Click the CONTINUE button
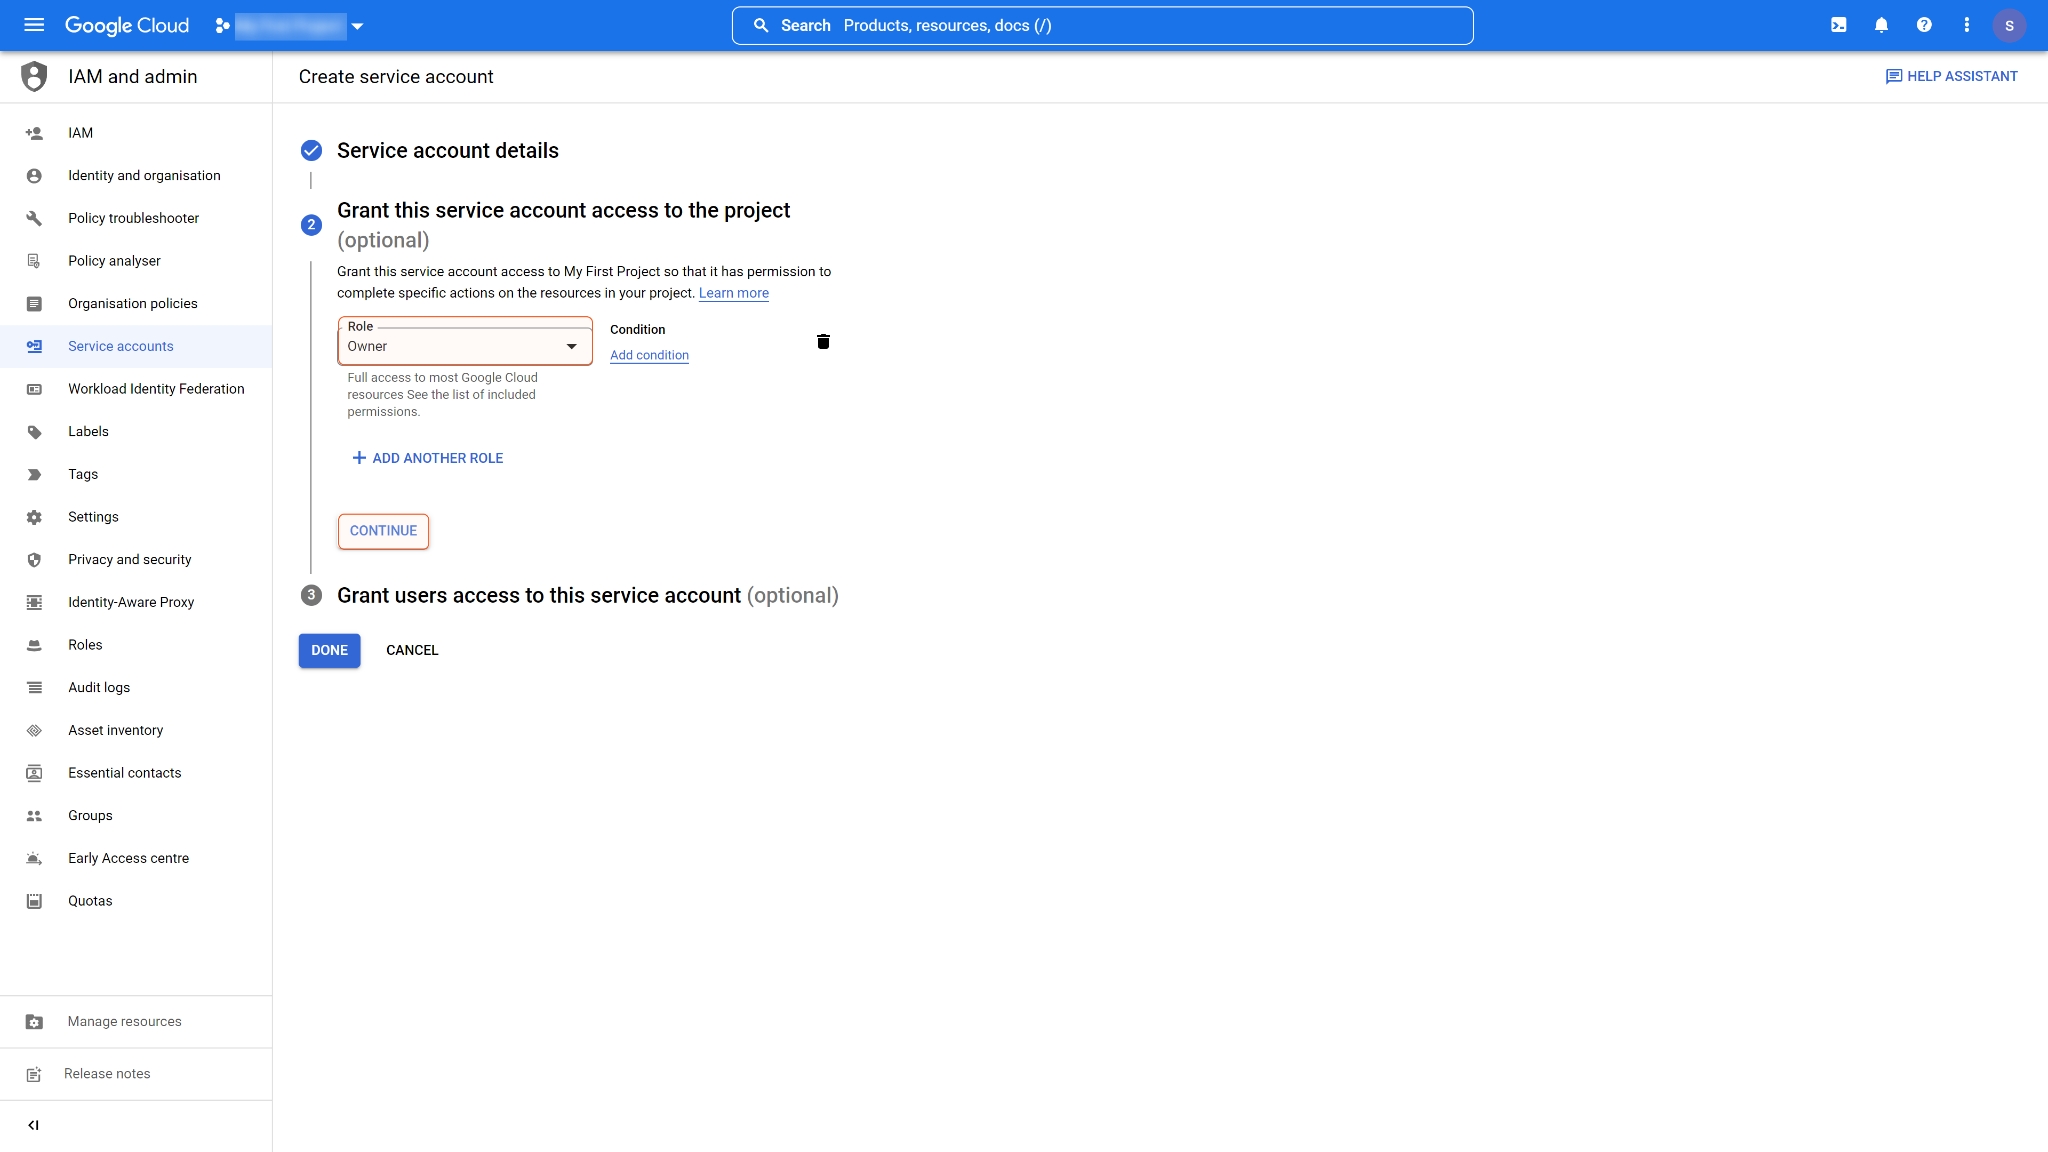Screen dimensions: 2048x1152 (x=383, y=531)
